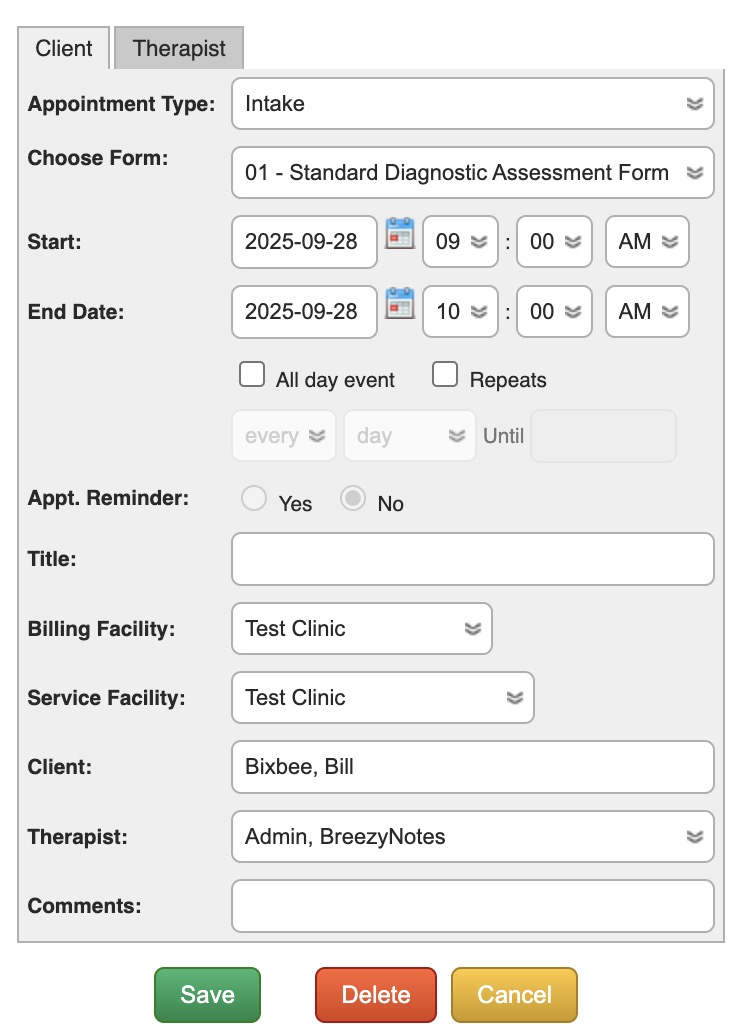
Task: Open the Start hour dropdown
Action: pyautogui.click(x=460, y=242)
